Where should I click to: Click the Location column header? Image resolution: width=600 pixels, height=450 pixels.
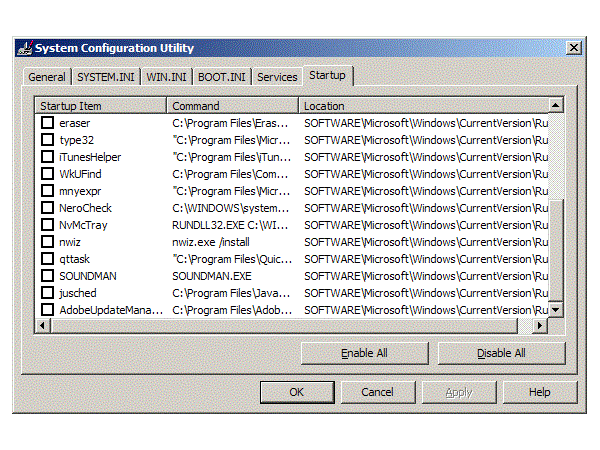pyautogui.click(x=424, y=106)
